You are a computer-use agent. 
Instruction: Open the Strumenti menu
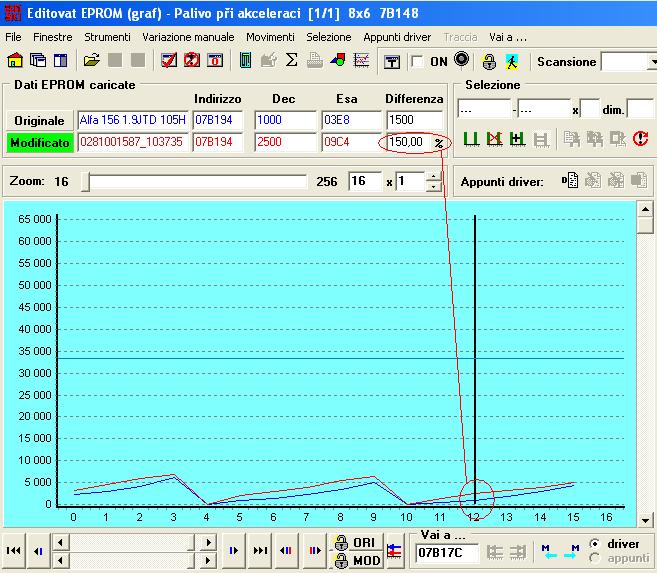(x=107, y=37)
